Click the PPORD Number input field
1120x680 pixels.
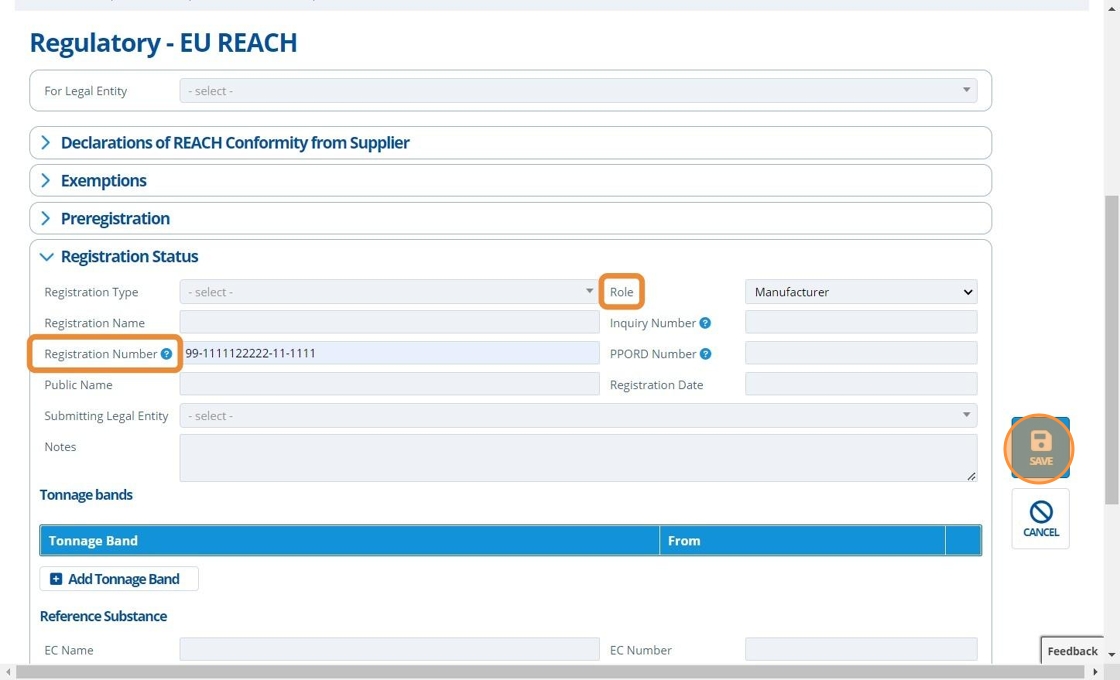coord(861,353)
